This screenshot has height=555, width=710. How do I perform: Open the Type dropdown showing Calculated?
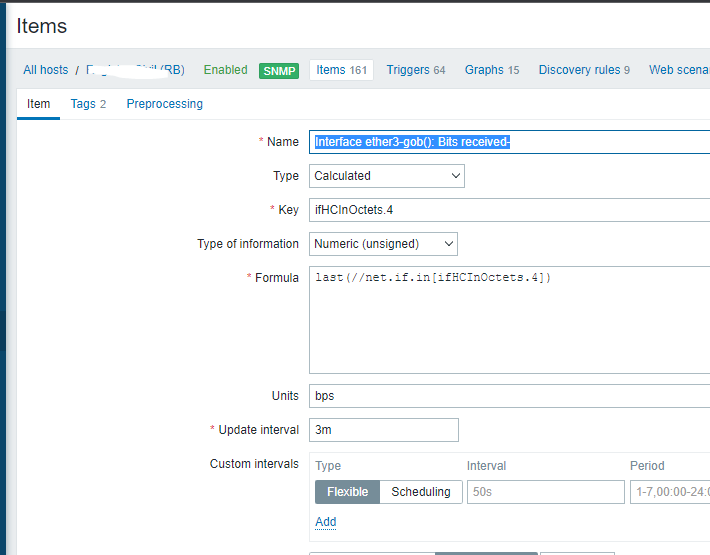(386, 176)
